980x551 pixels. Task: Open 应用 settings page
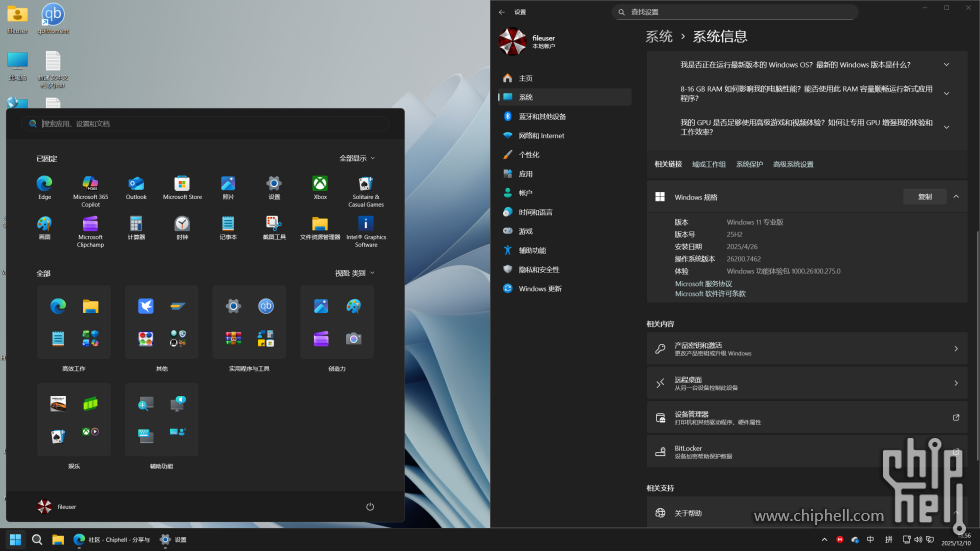tap(564, 174)
